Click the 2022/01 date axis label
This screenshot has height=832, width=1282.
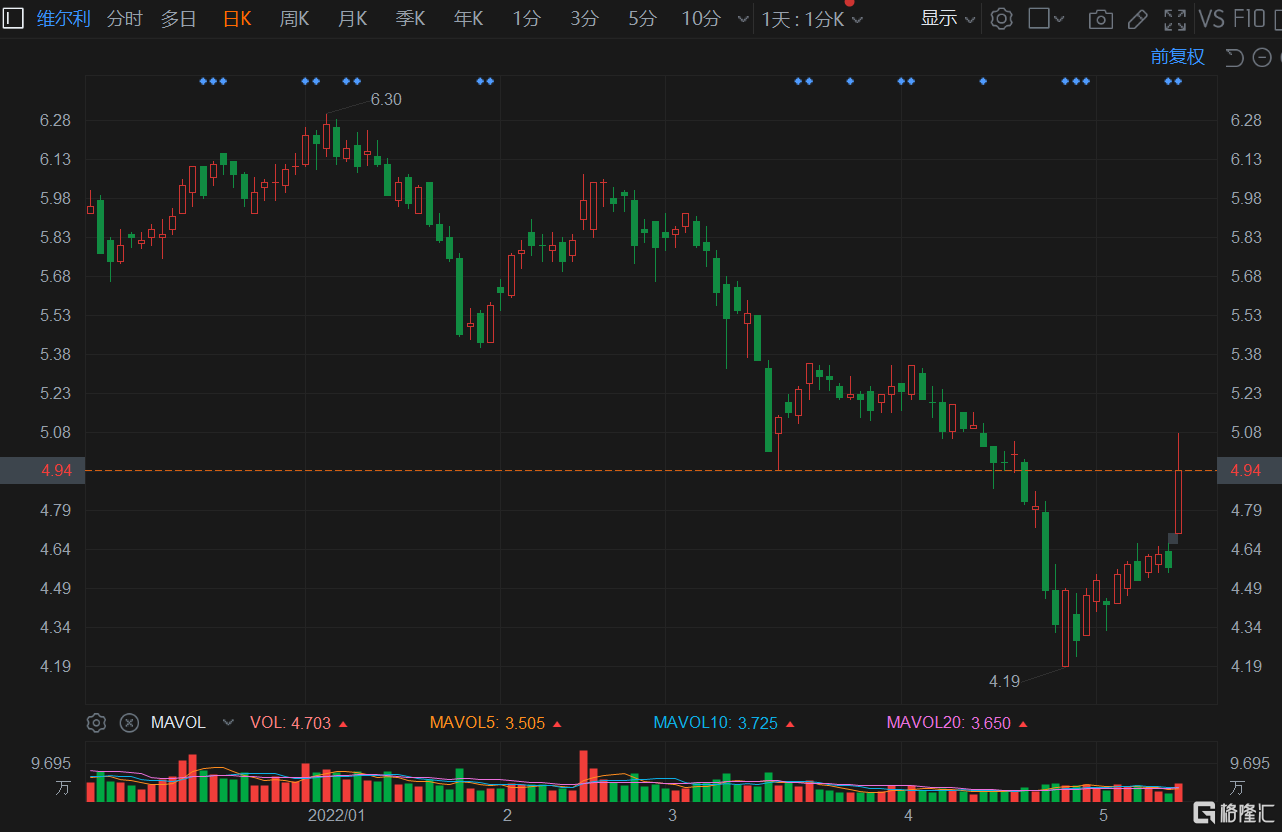(335, 815)
